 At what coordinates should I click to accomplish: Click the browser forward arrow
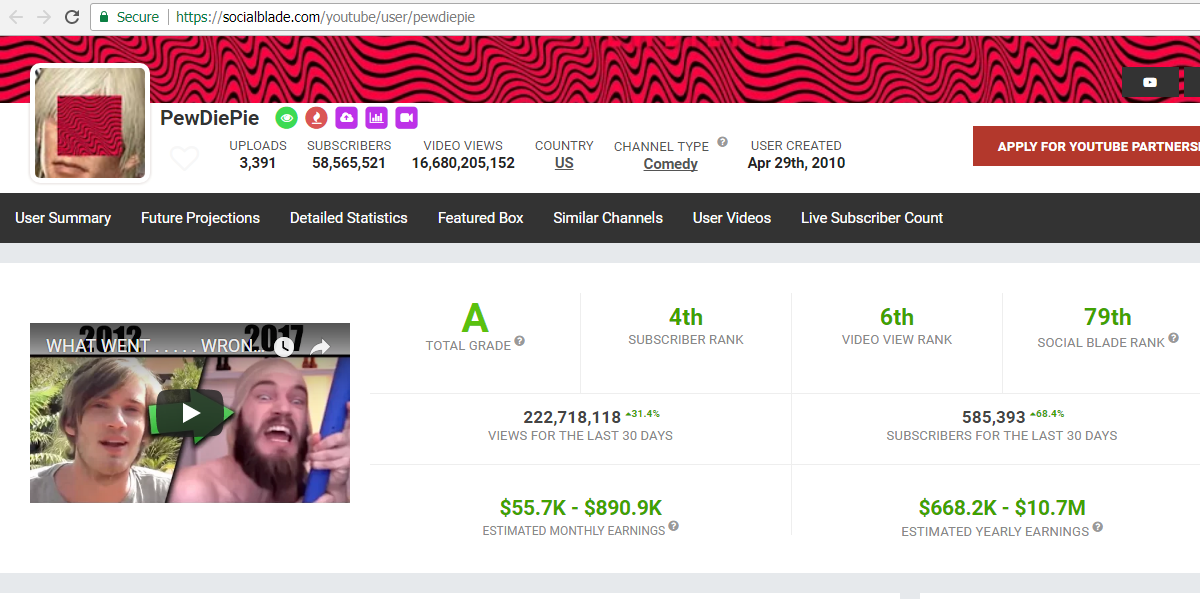[44, 17]
